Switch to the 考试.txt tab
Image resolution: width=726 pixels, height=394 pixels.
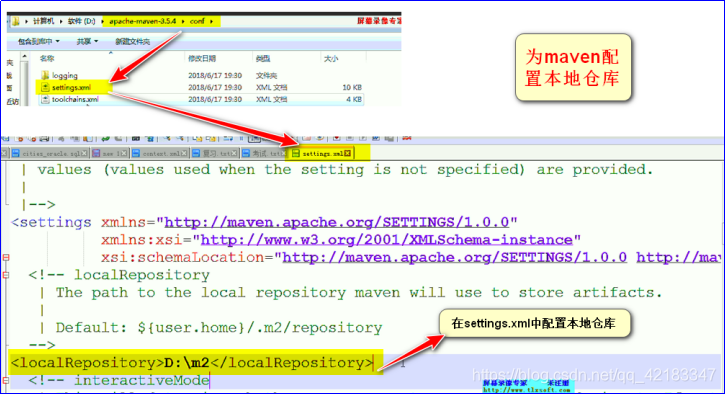click(x=264, y=153)
